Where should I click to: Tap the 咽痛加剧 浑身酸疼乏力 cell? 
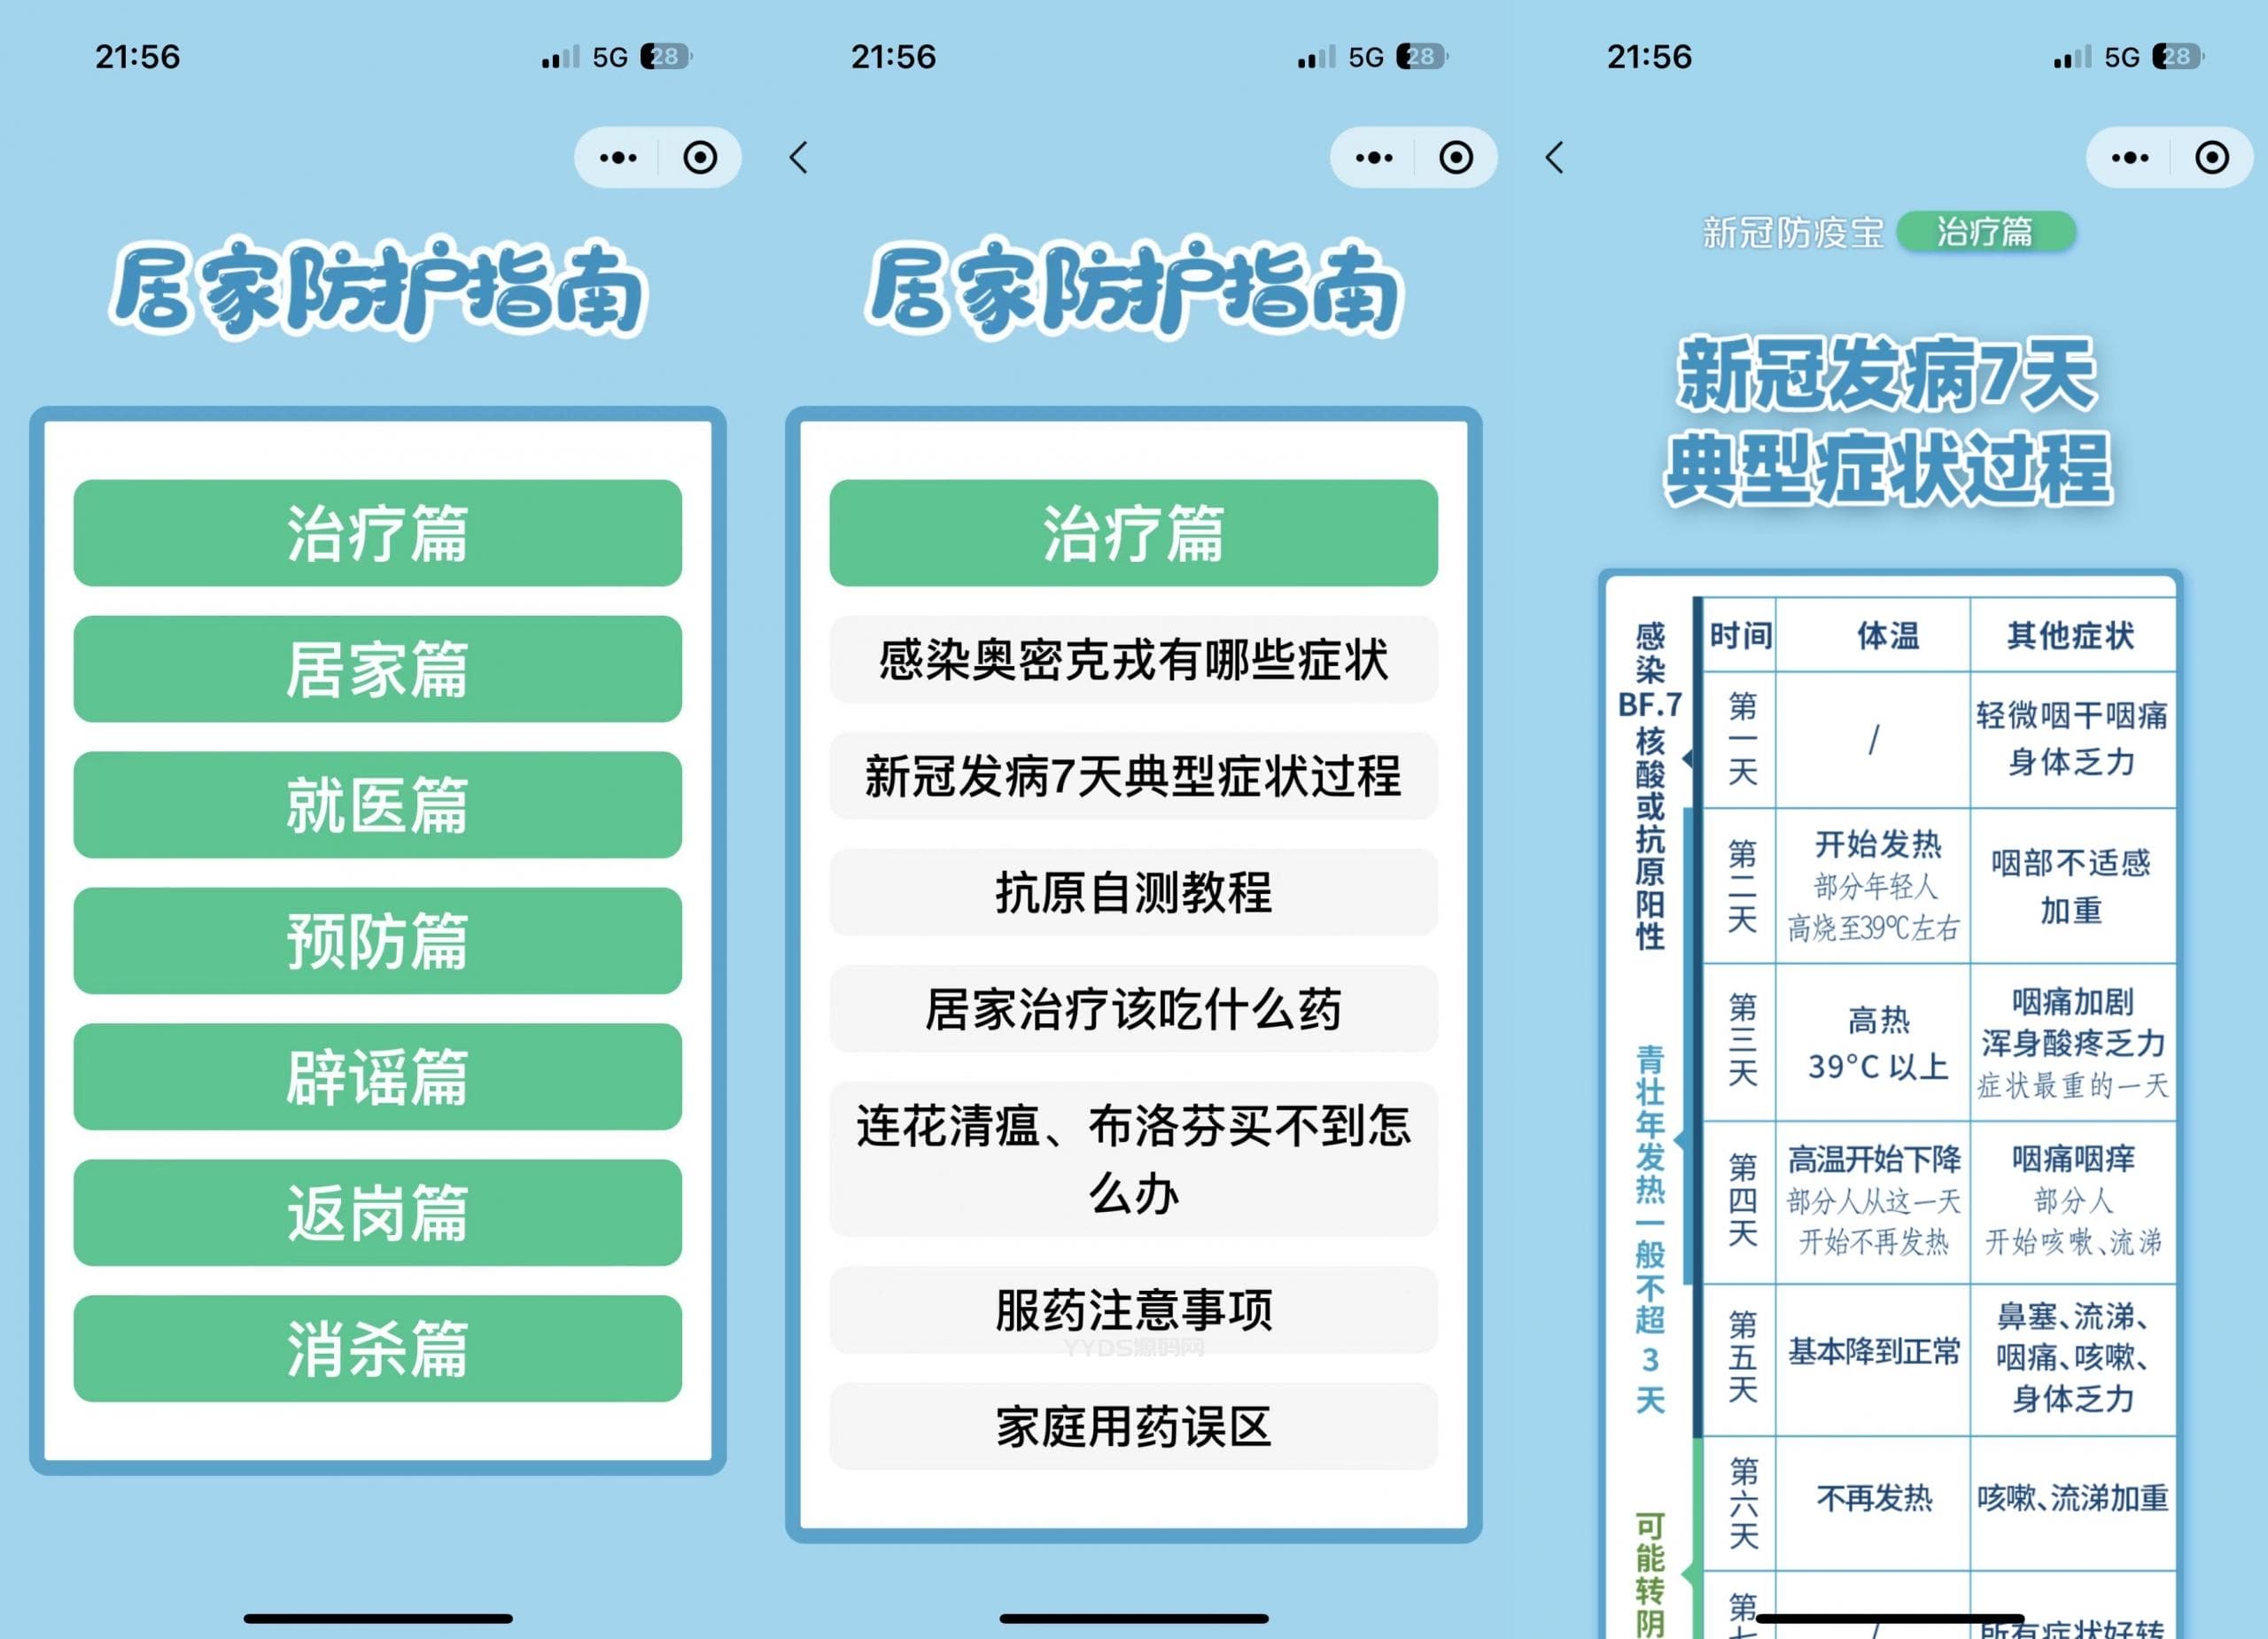[x=2072, y=1043]
